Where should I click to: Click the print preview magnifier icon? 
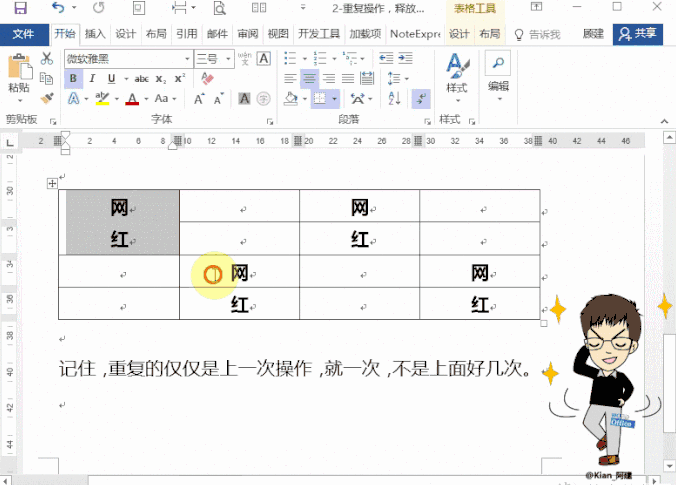pyautogui.click(x=219, y=8)
